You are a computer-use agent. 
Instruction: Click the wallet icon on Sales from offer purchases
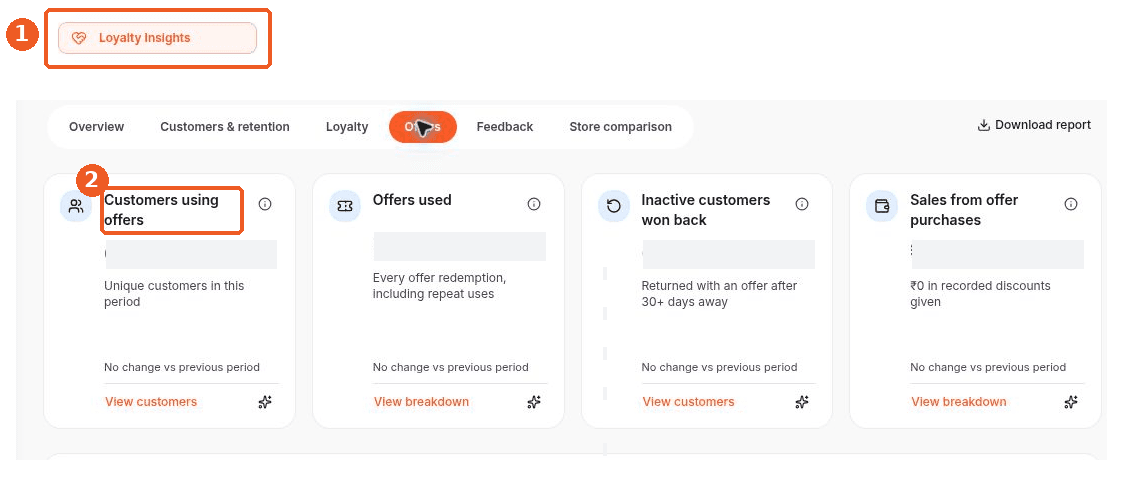(882, 206)
